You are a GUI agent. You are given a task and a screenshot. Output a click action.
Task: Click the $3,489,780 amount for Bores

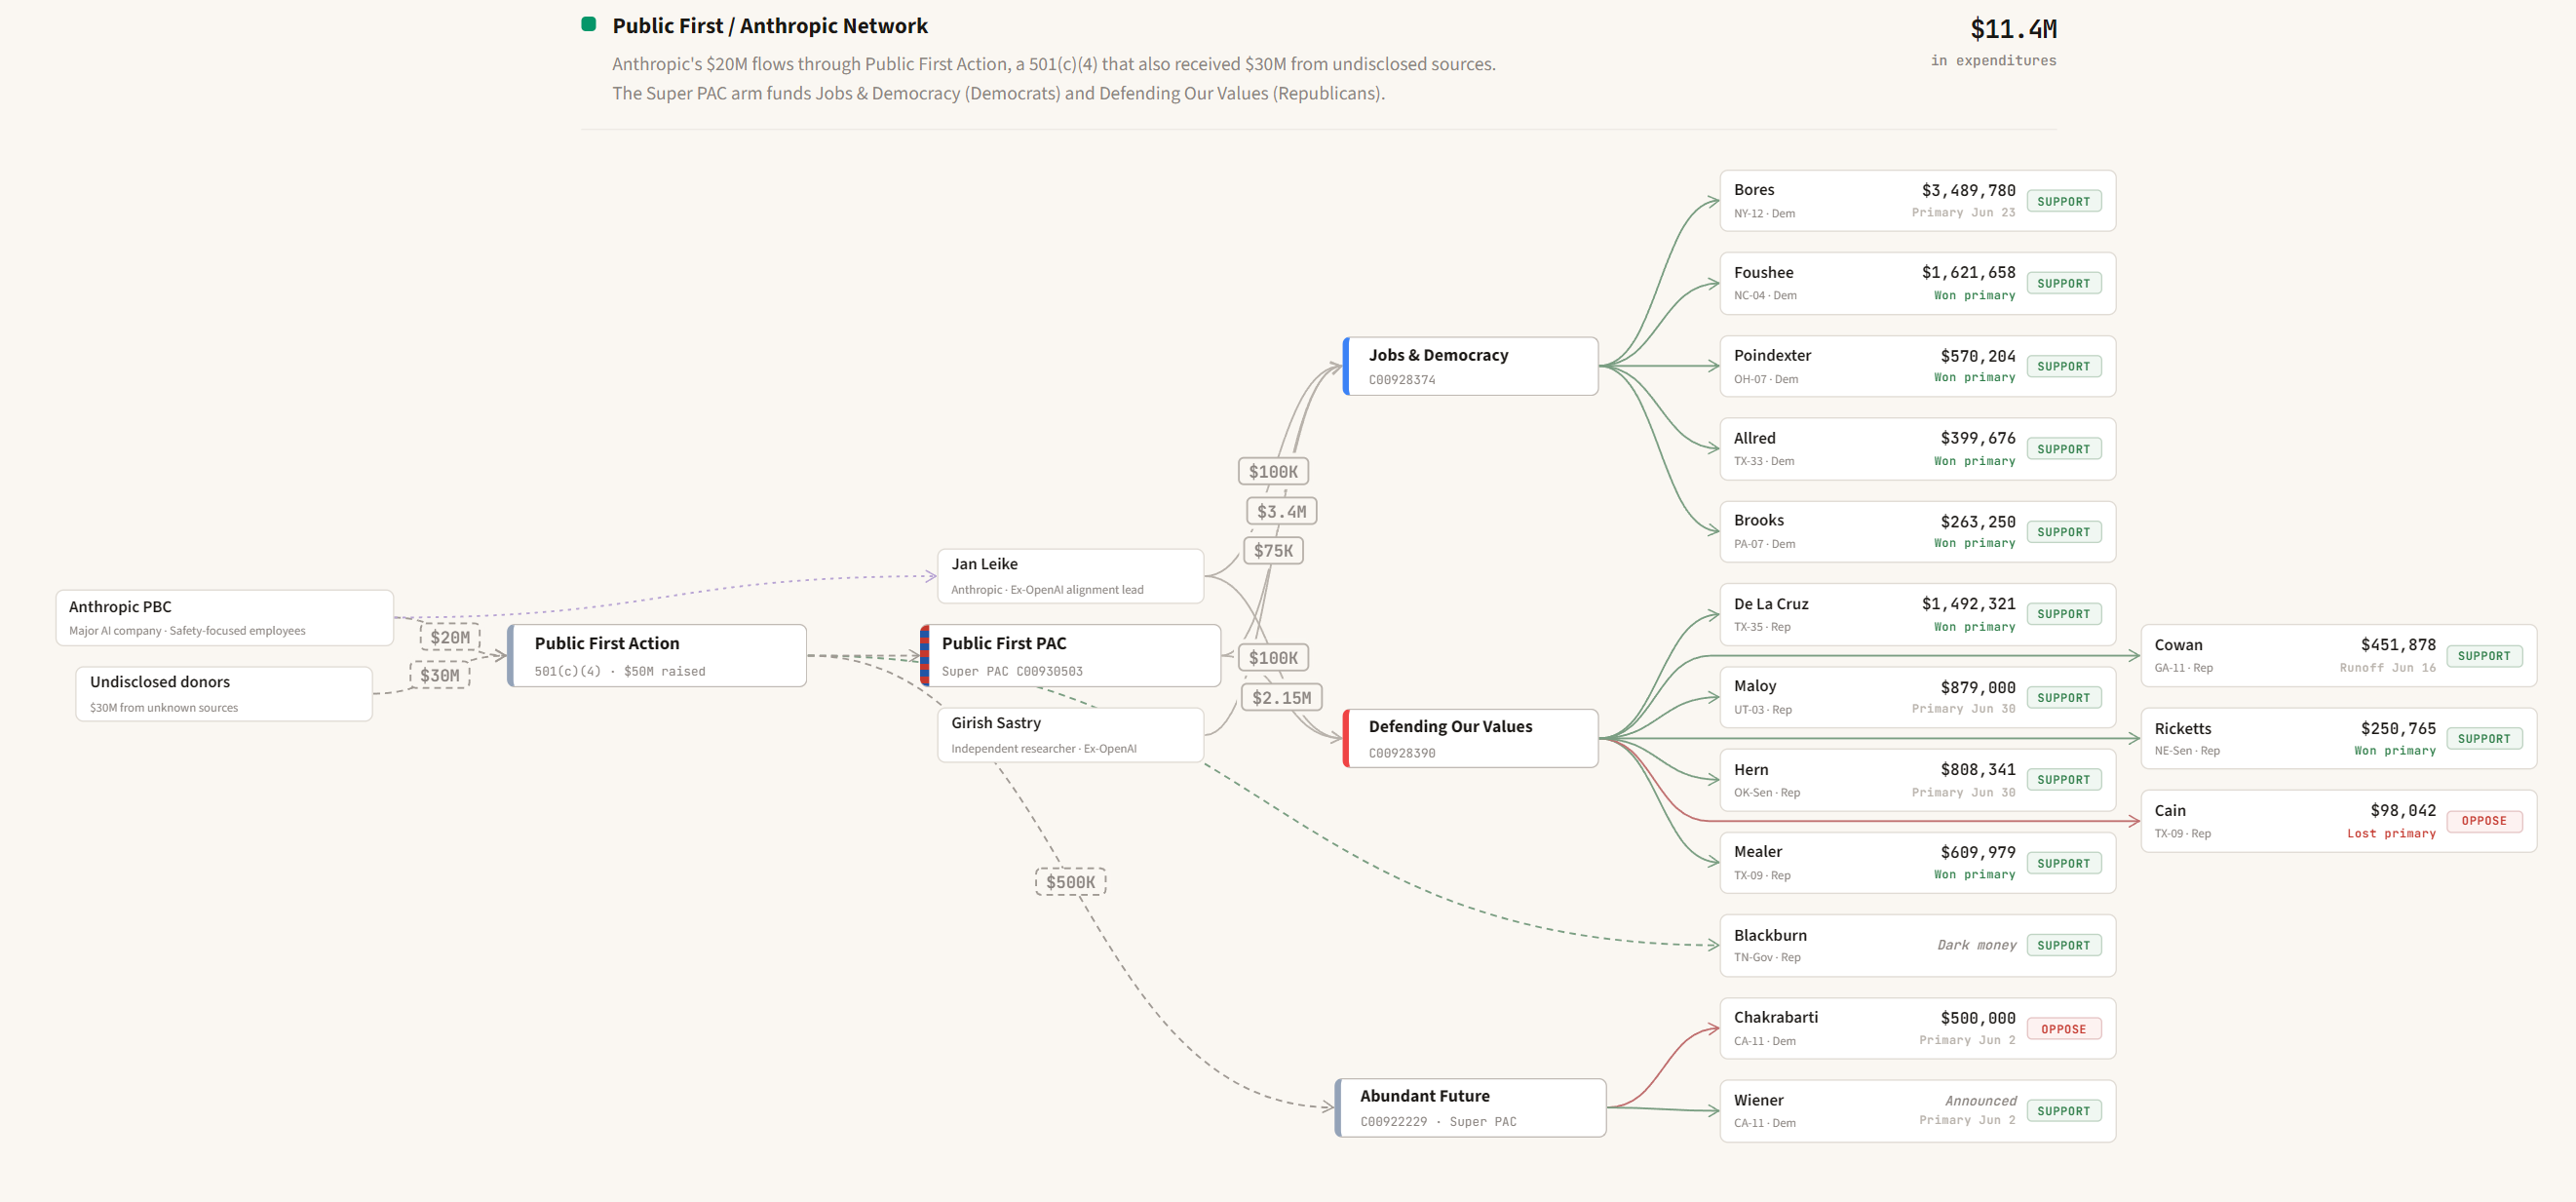(x=1968, y=190)
